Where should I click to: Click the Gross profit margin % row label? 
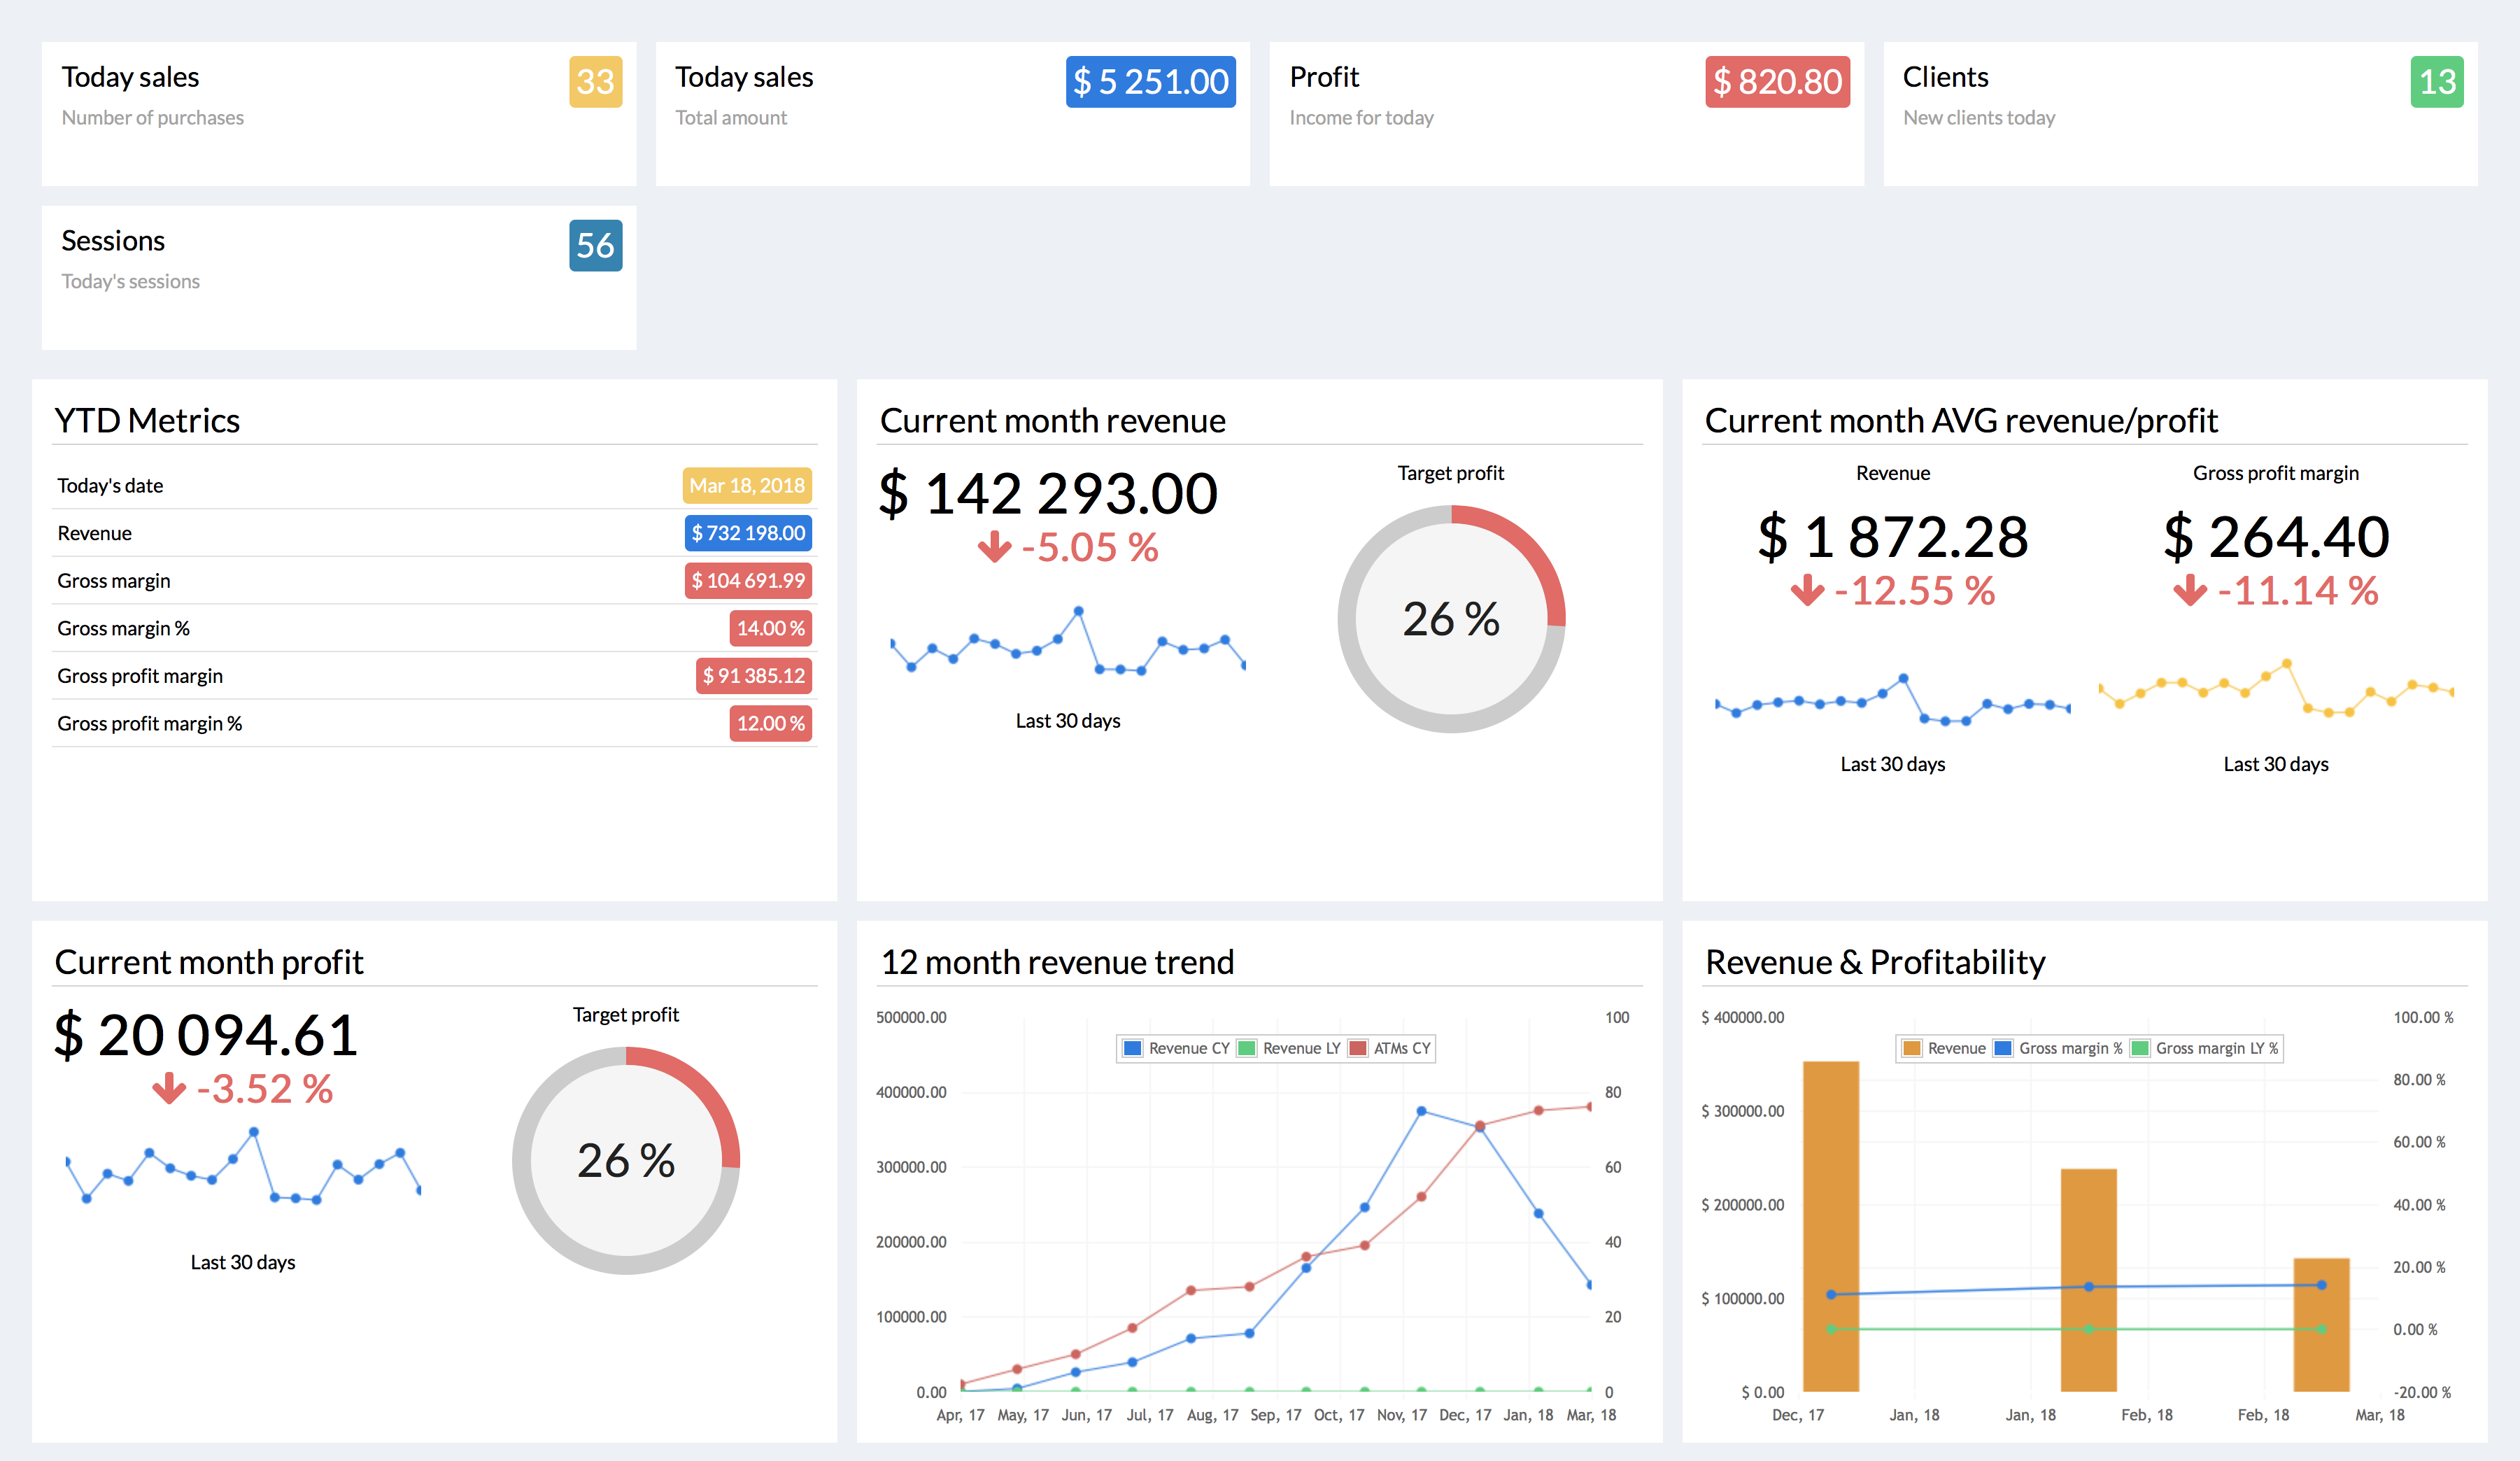pyautogui.click(x=149, y=724)
